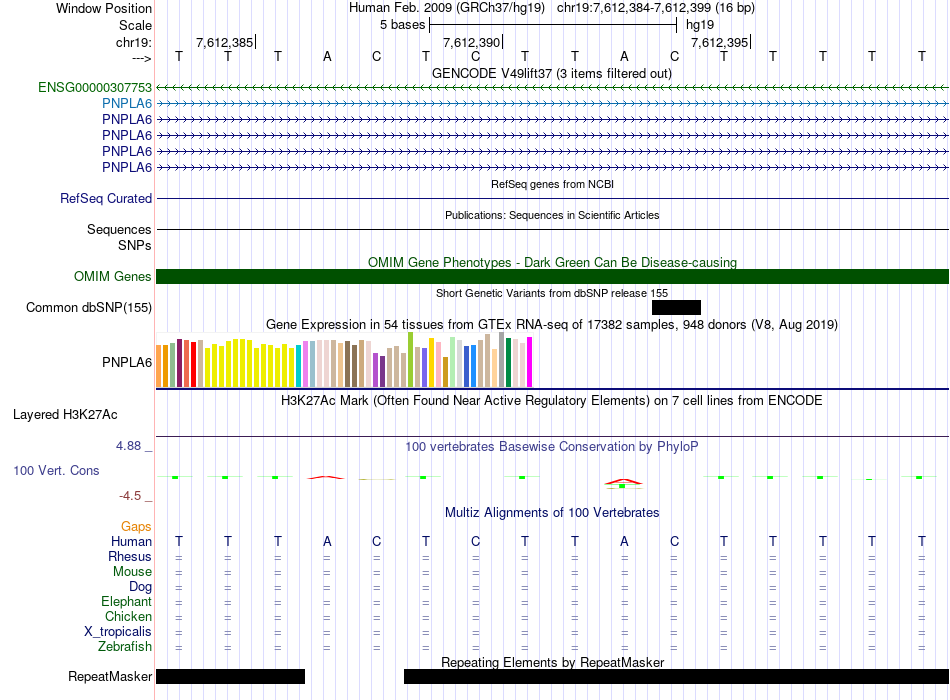Select the Zebrafish alignment row label

point(125,647)
